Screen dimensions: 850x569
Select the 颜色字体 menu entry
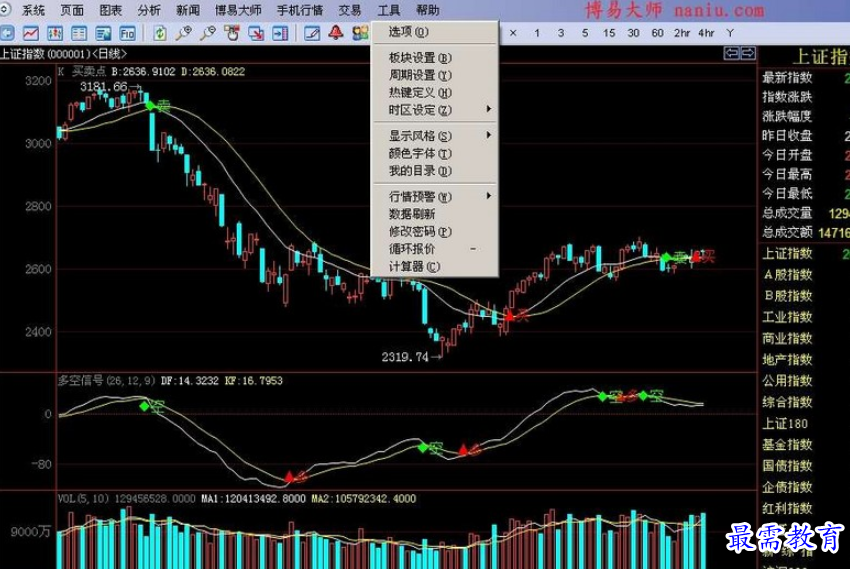click(434, 153)
